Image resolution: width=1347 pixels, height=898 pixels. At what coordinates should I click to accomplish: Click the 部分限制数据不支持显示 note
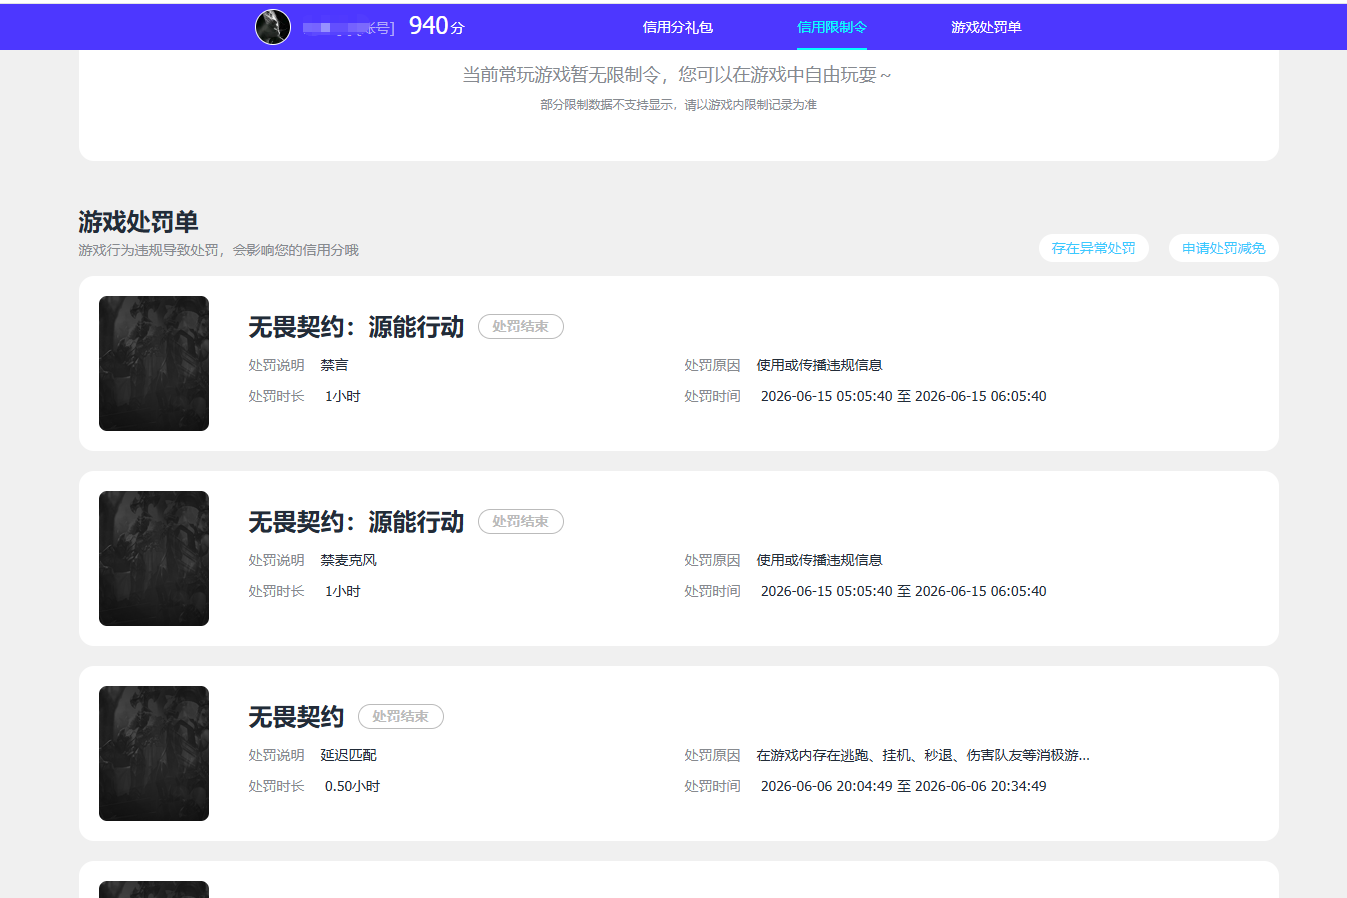click(678, 104)
